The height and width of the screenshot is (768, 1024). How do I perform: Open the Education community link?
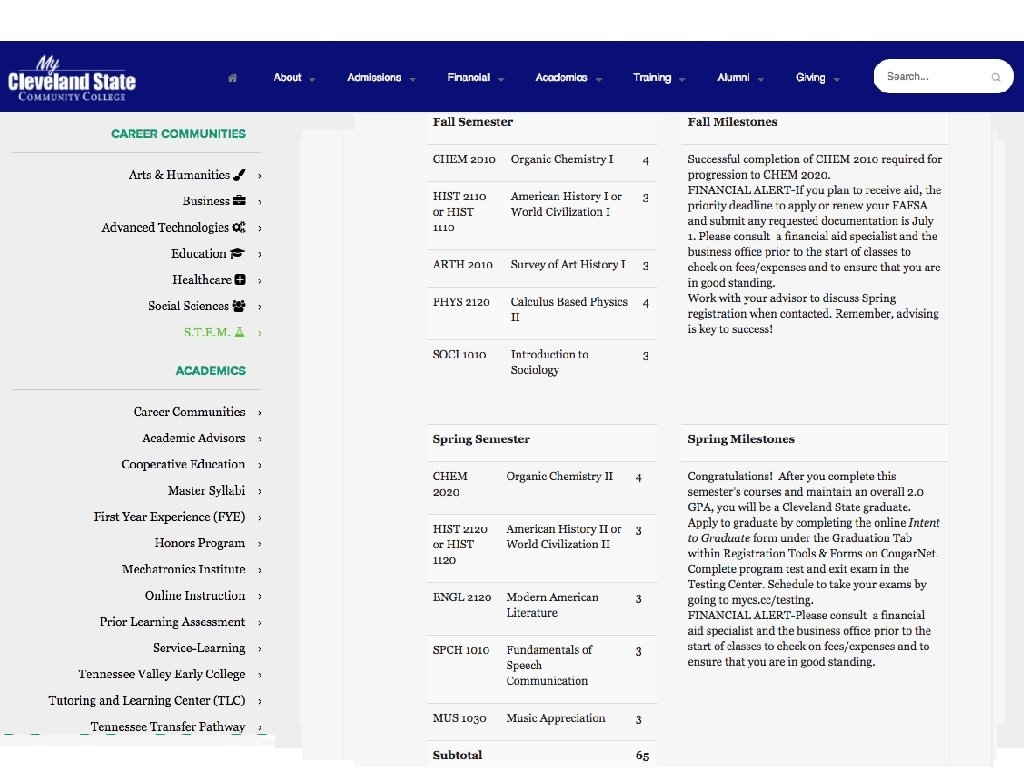click(199, 253)
